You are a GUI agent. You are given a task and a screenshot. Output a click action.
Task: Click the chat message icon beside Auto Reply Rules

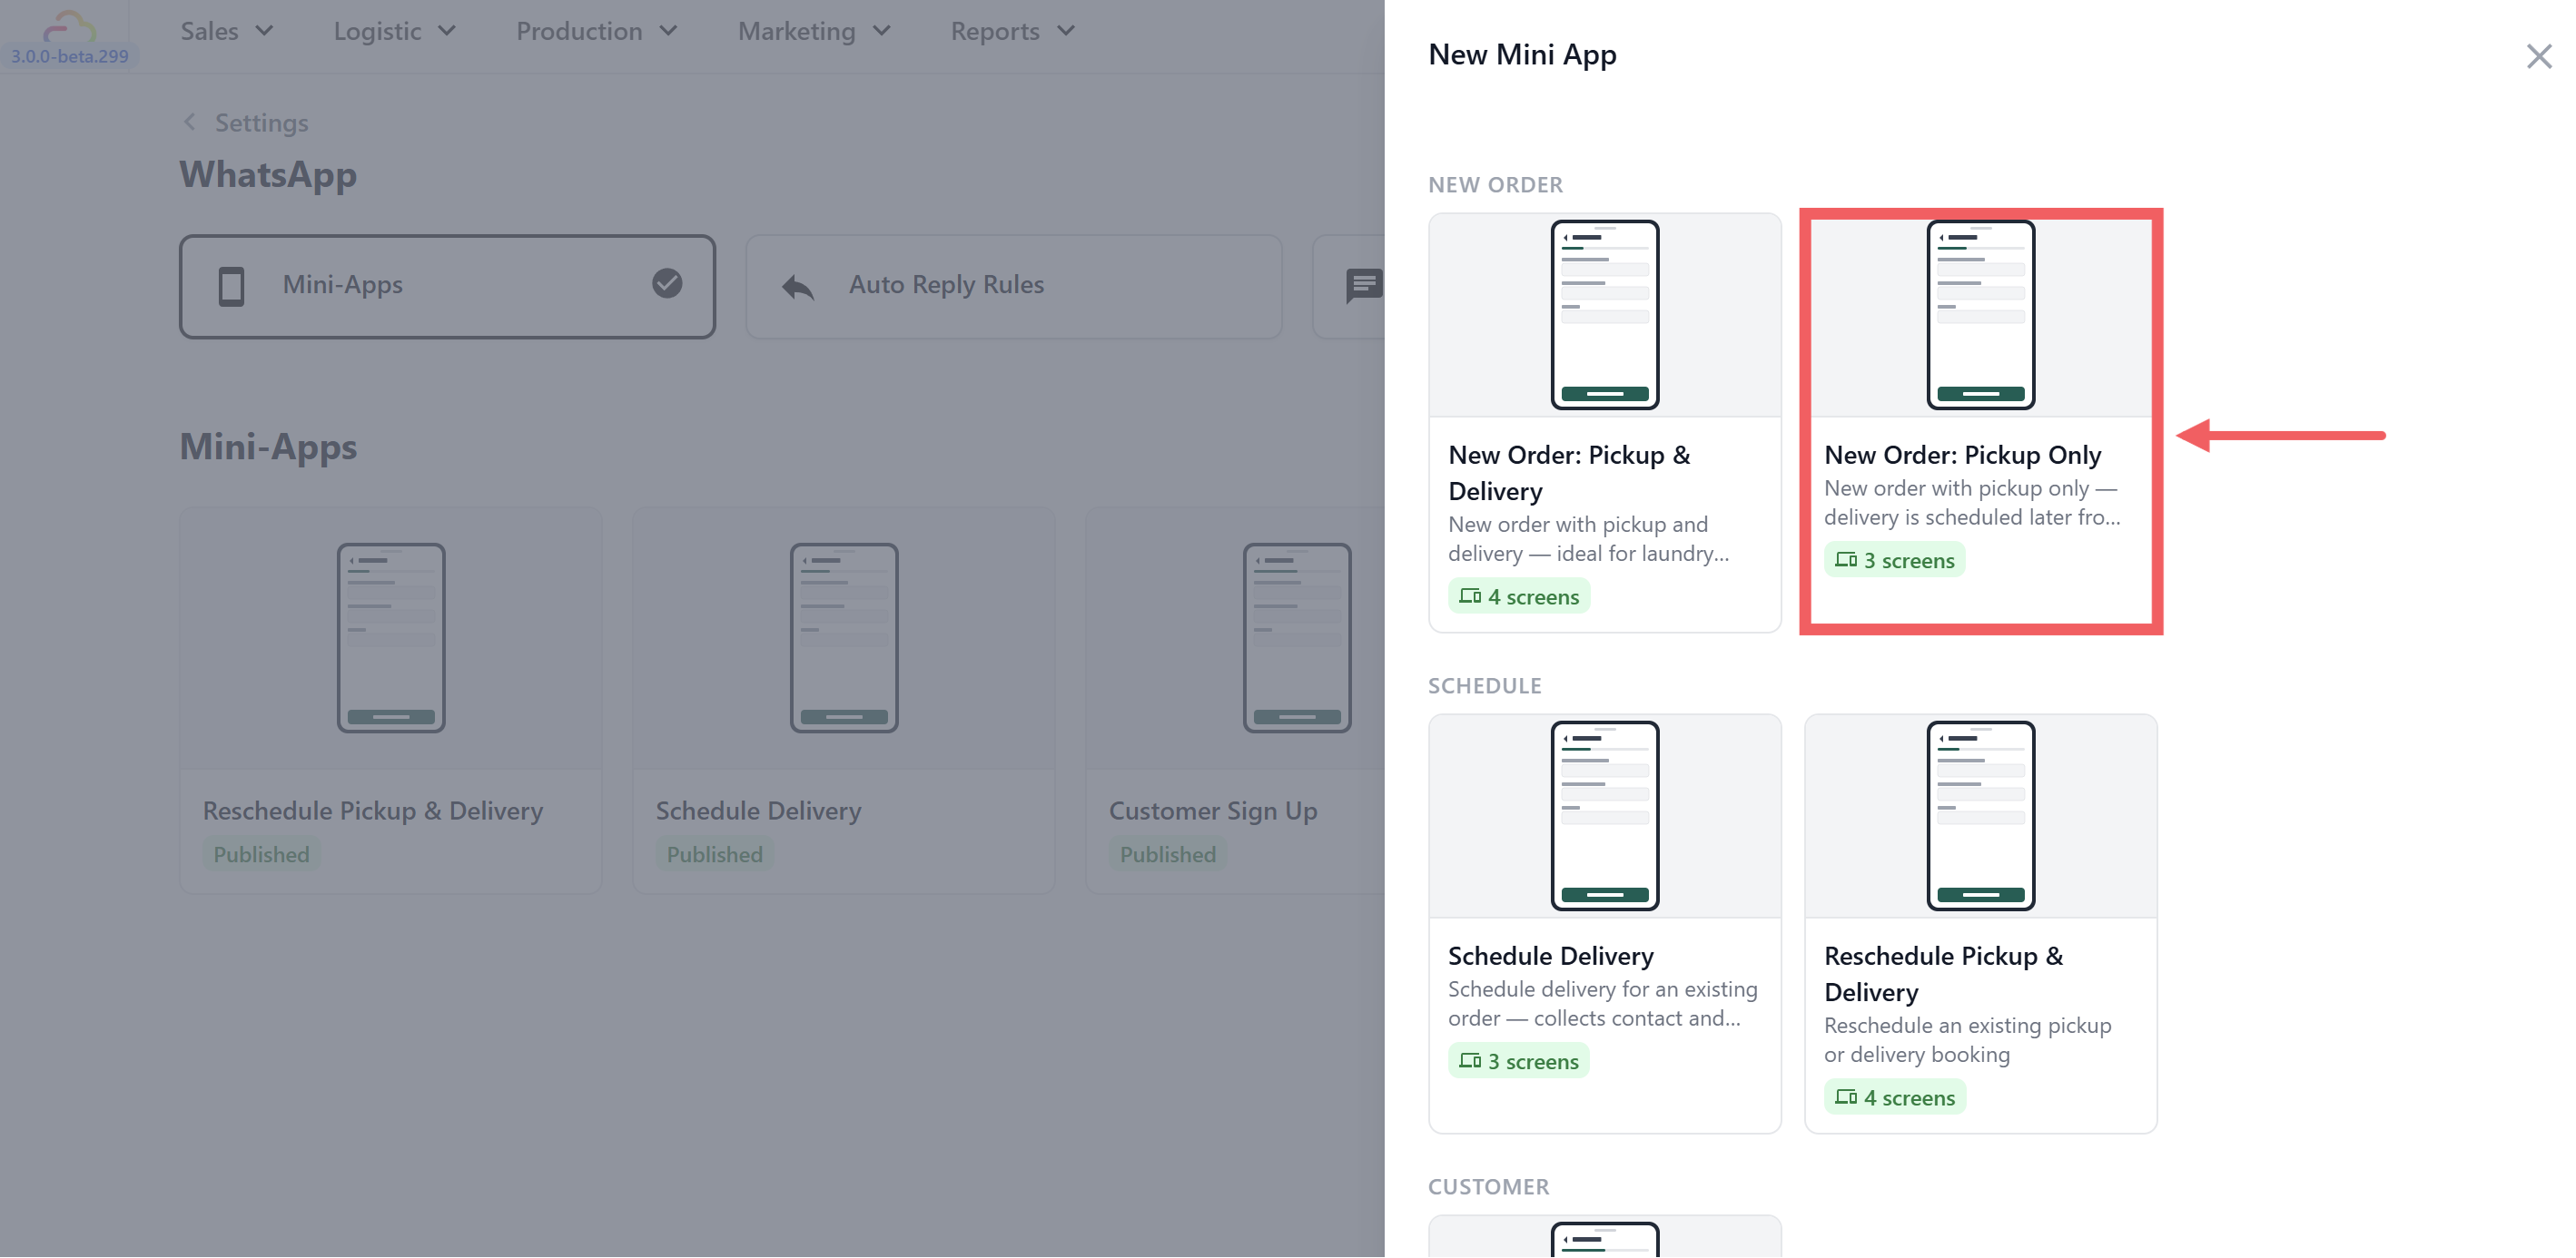pyautogui.click(x=1363, y=287)
